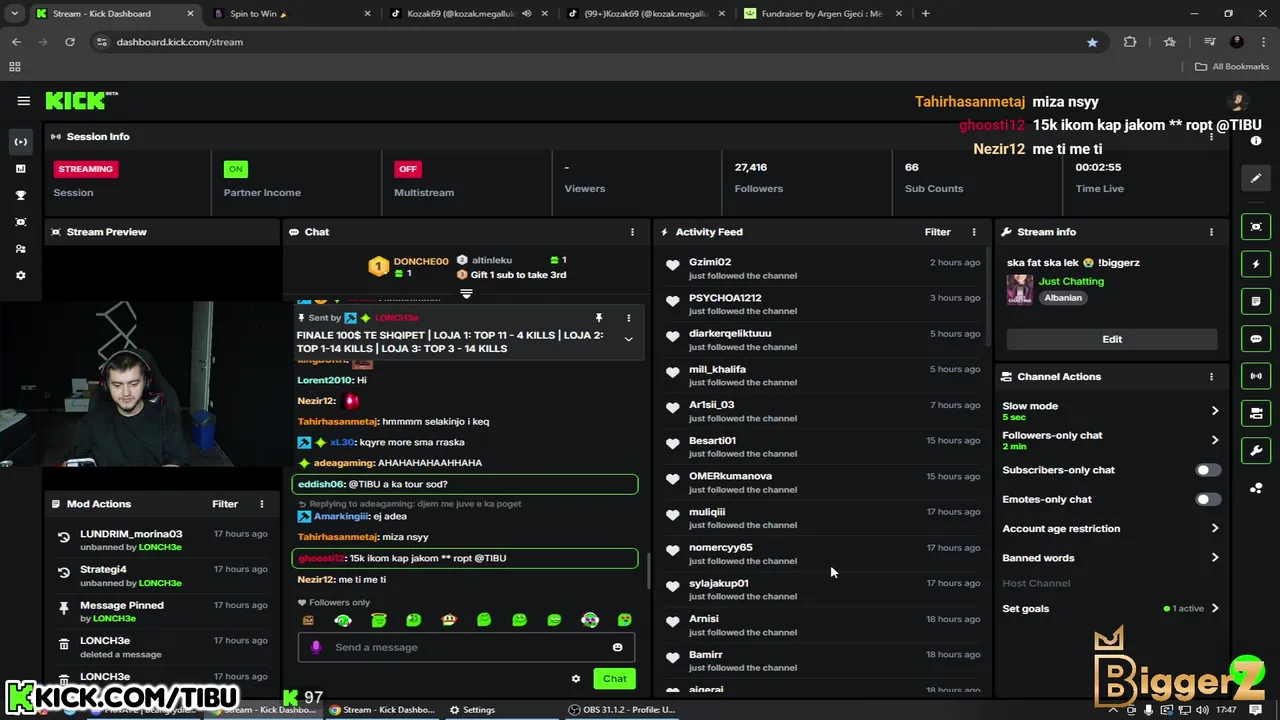Expand Followers-only chat settings

click(x=1215, y=440)
